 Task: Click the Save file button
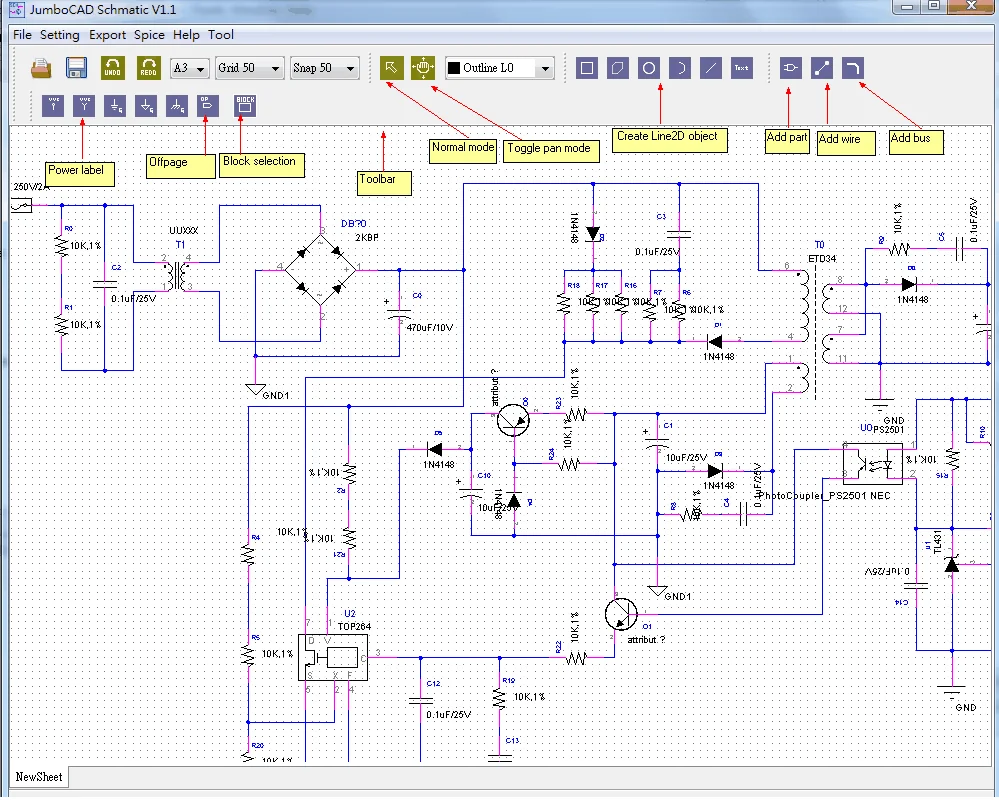click(x=75, y=67)
